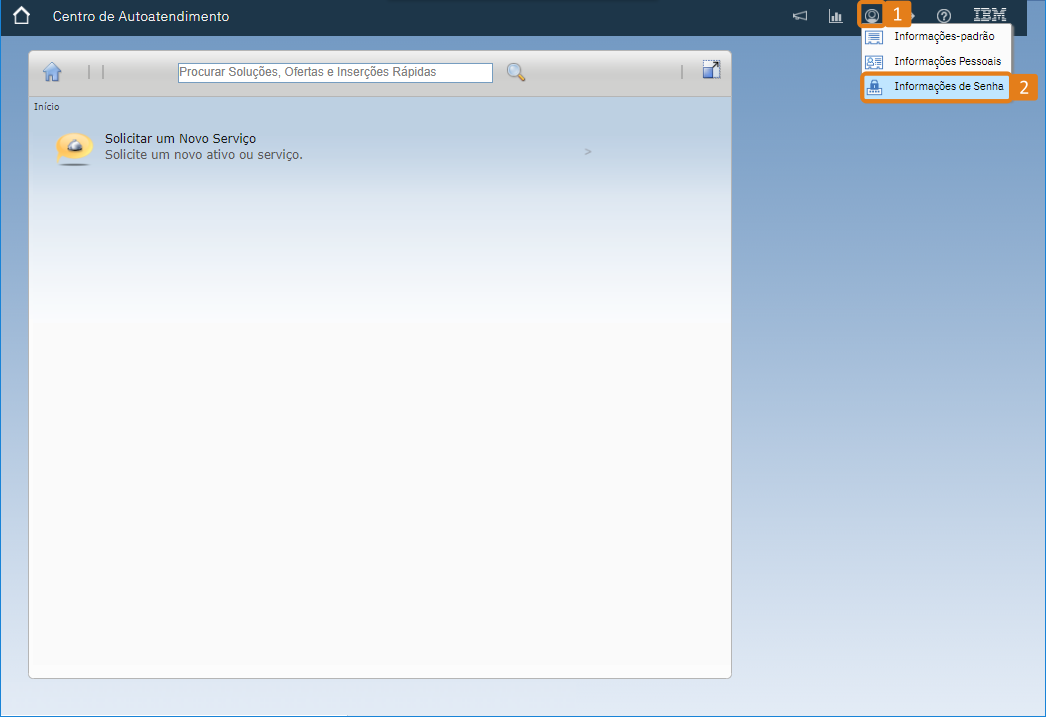Click the Centro de Autoatendimento title

[x=140, y=17]
